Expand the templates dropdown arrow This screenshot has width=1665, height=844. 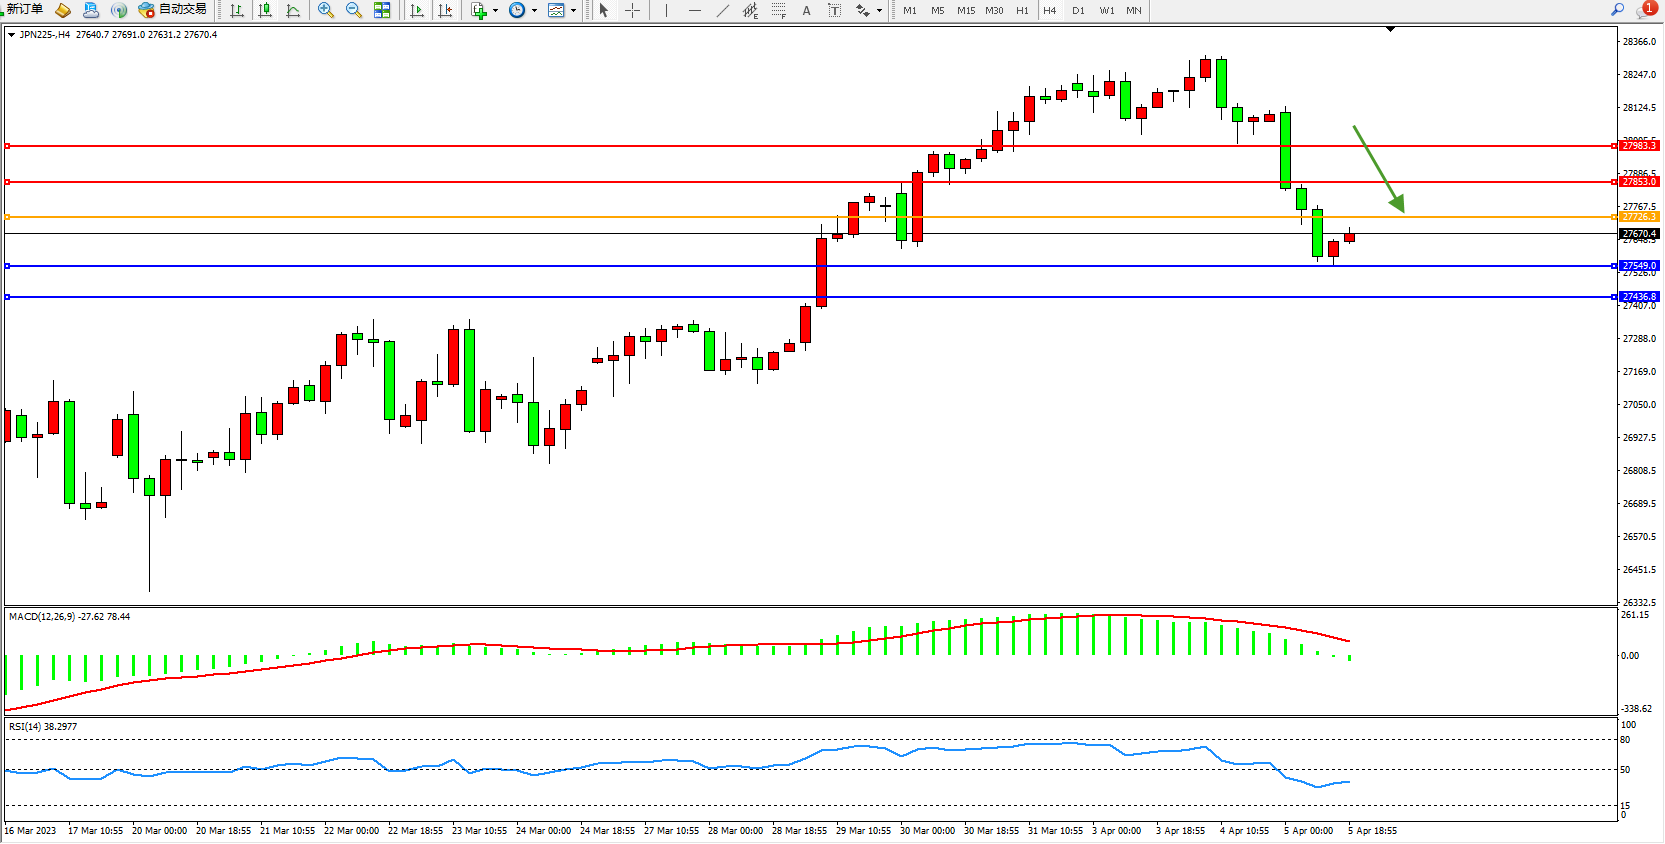coord(573,11)
